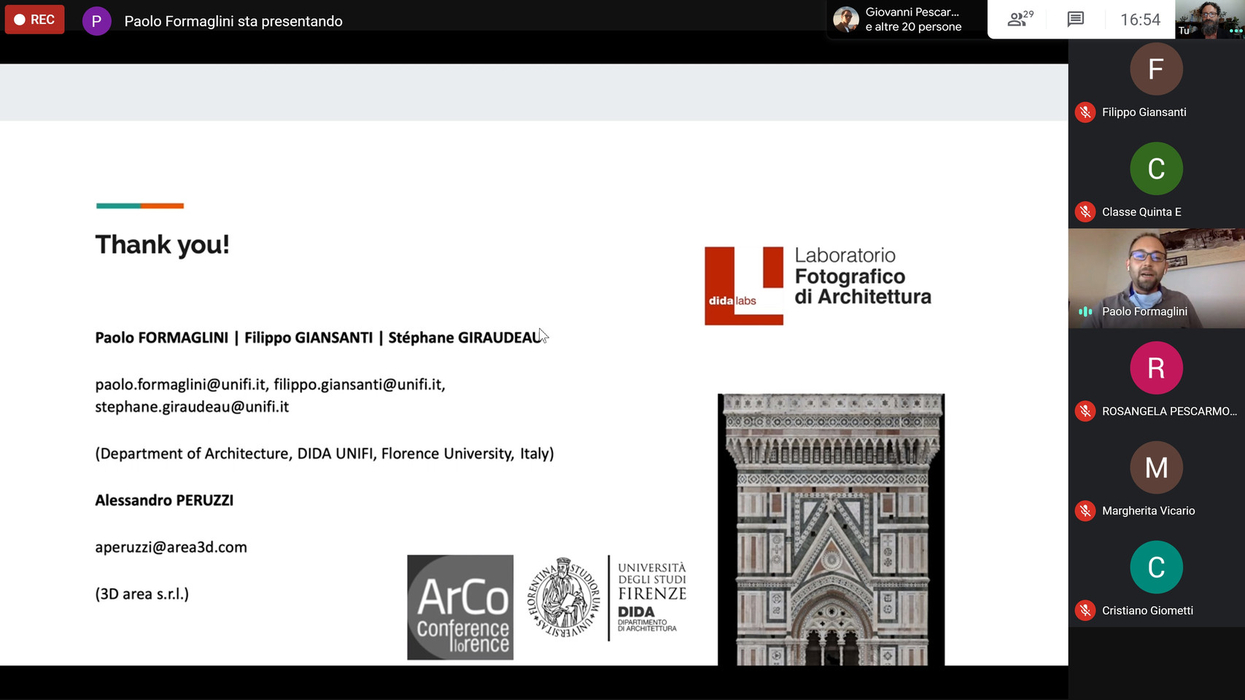Click the Florence cathedral facade image

[831, 528]
